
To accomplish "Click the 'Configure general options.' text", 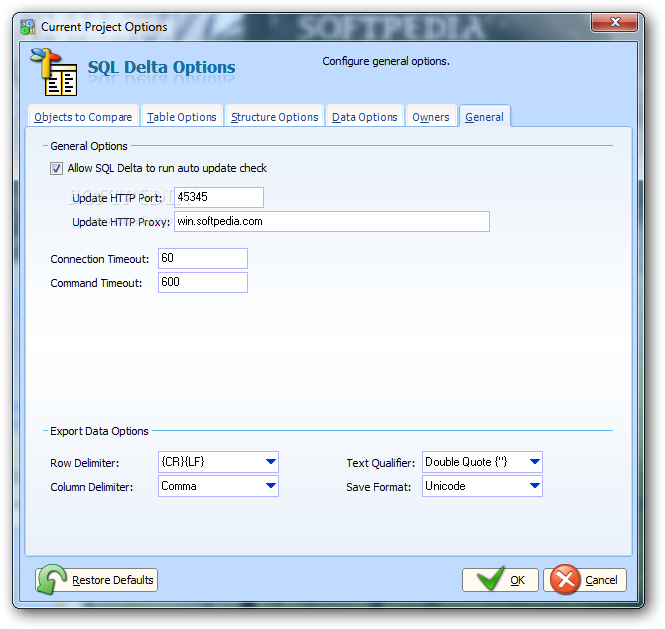I will click(386, 62).
